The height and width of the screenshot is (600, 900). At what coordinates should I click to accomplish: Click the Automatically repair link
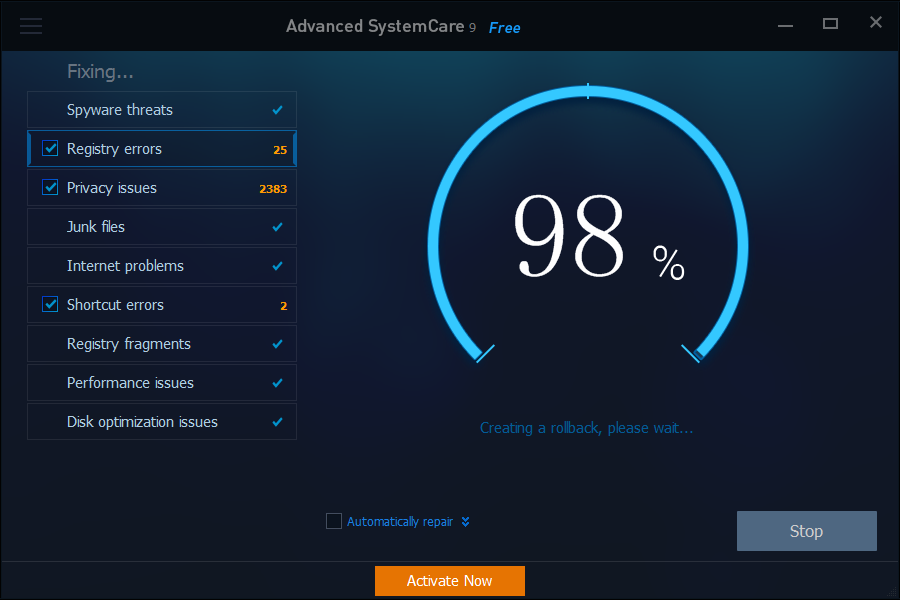(x=399, y=521)
